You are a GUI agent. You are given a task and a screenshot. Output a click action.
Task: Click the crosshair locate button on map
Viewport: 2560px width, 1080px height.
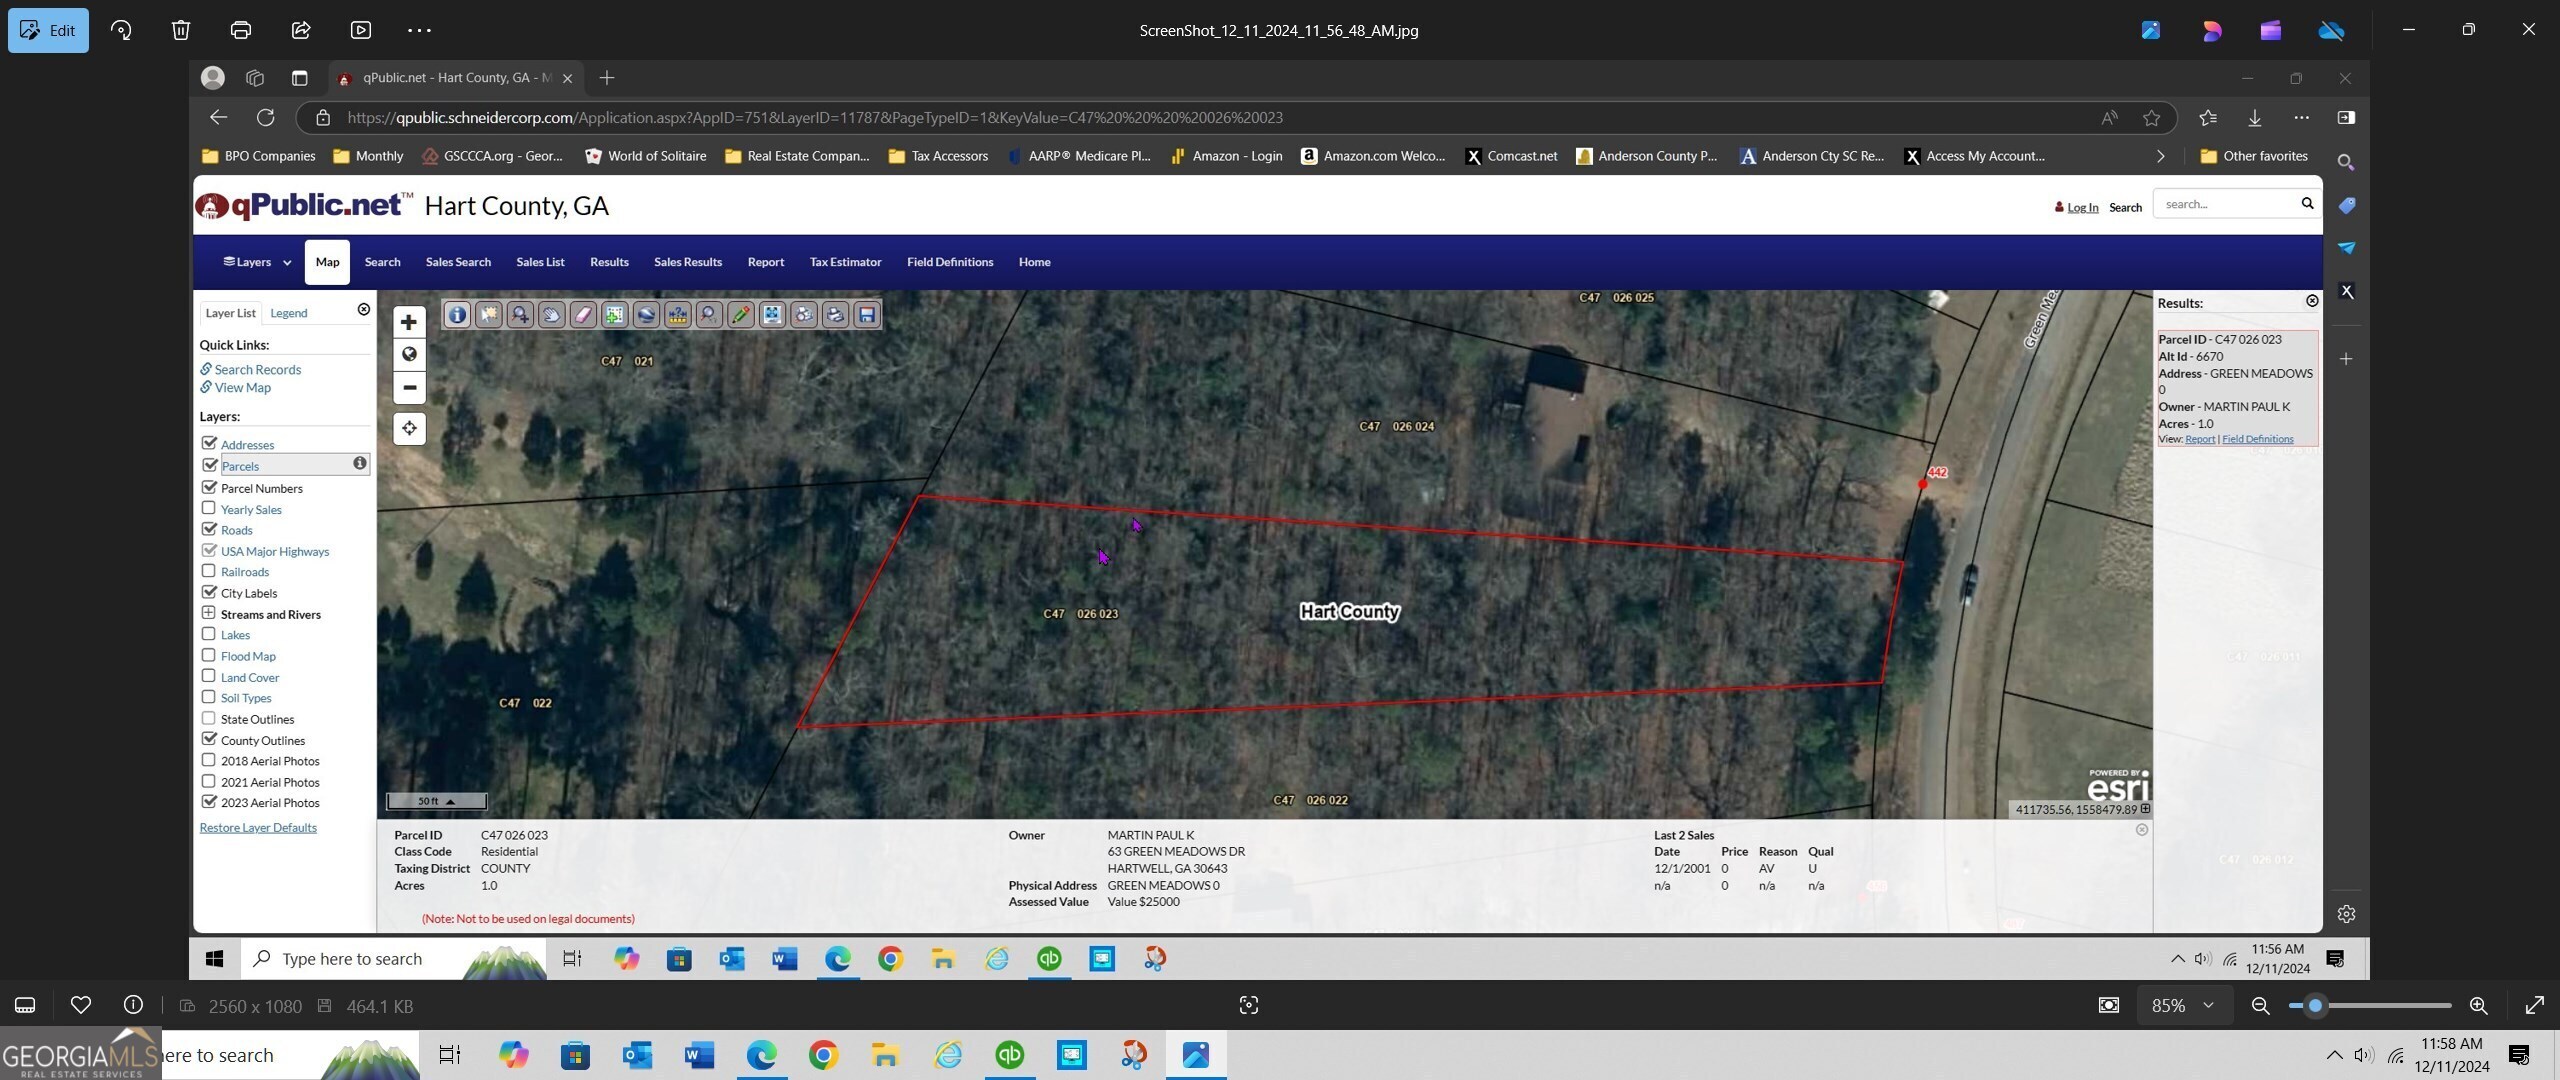(409, 429)
